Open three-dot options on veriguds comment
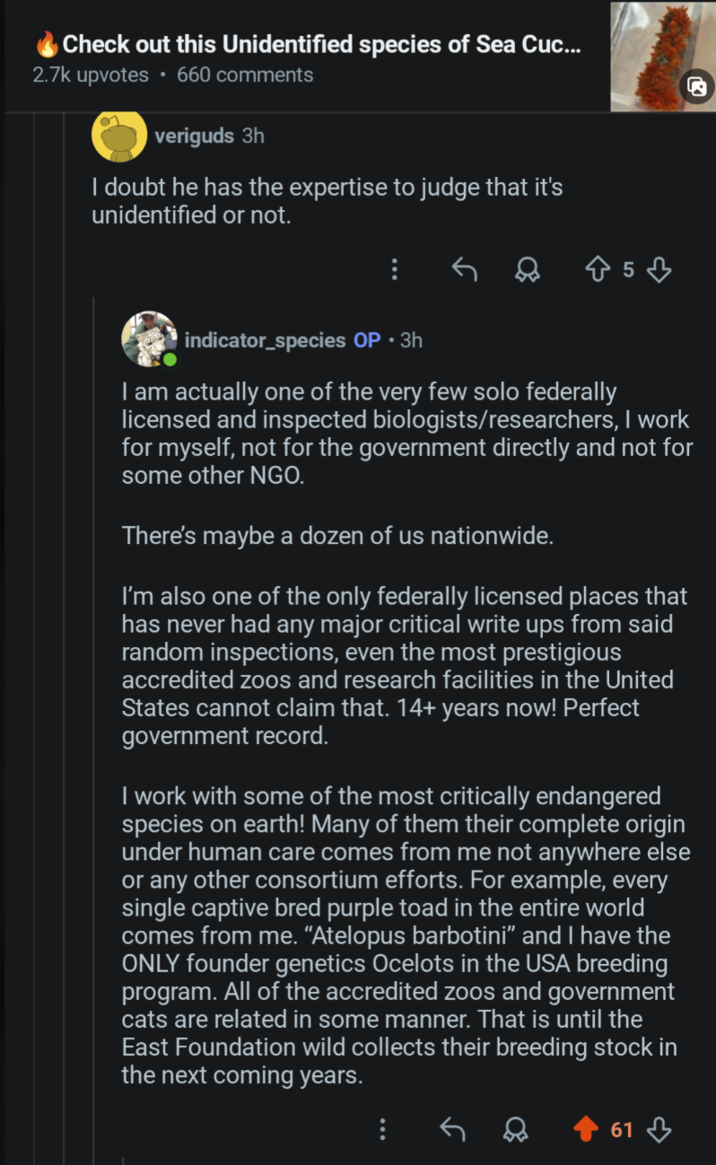716x1165 pixels. pos(394,269)
